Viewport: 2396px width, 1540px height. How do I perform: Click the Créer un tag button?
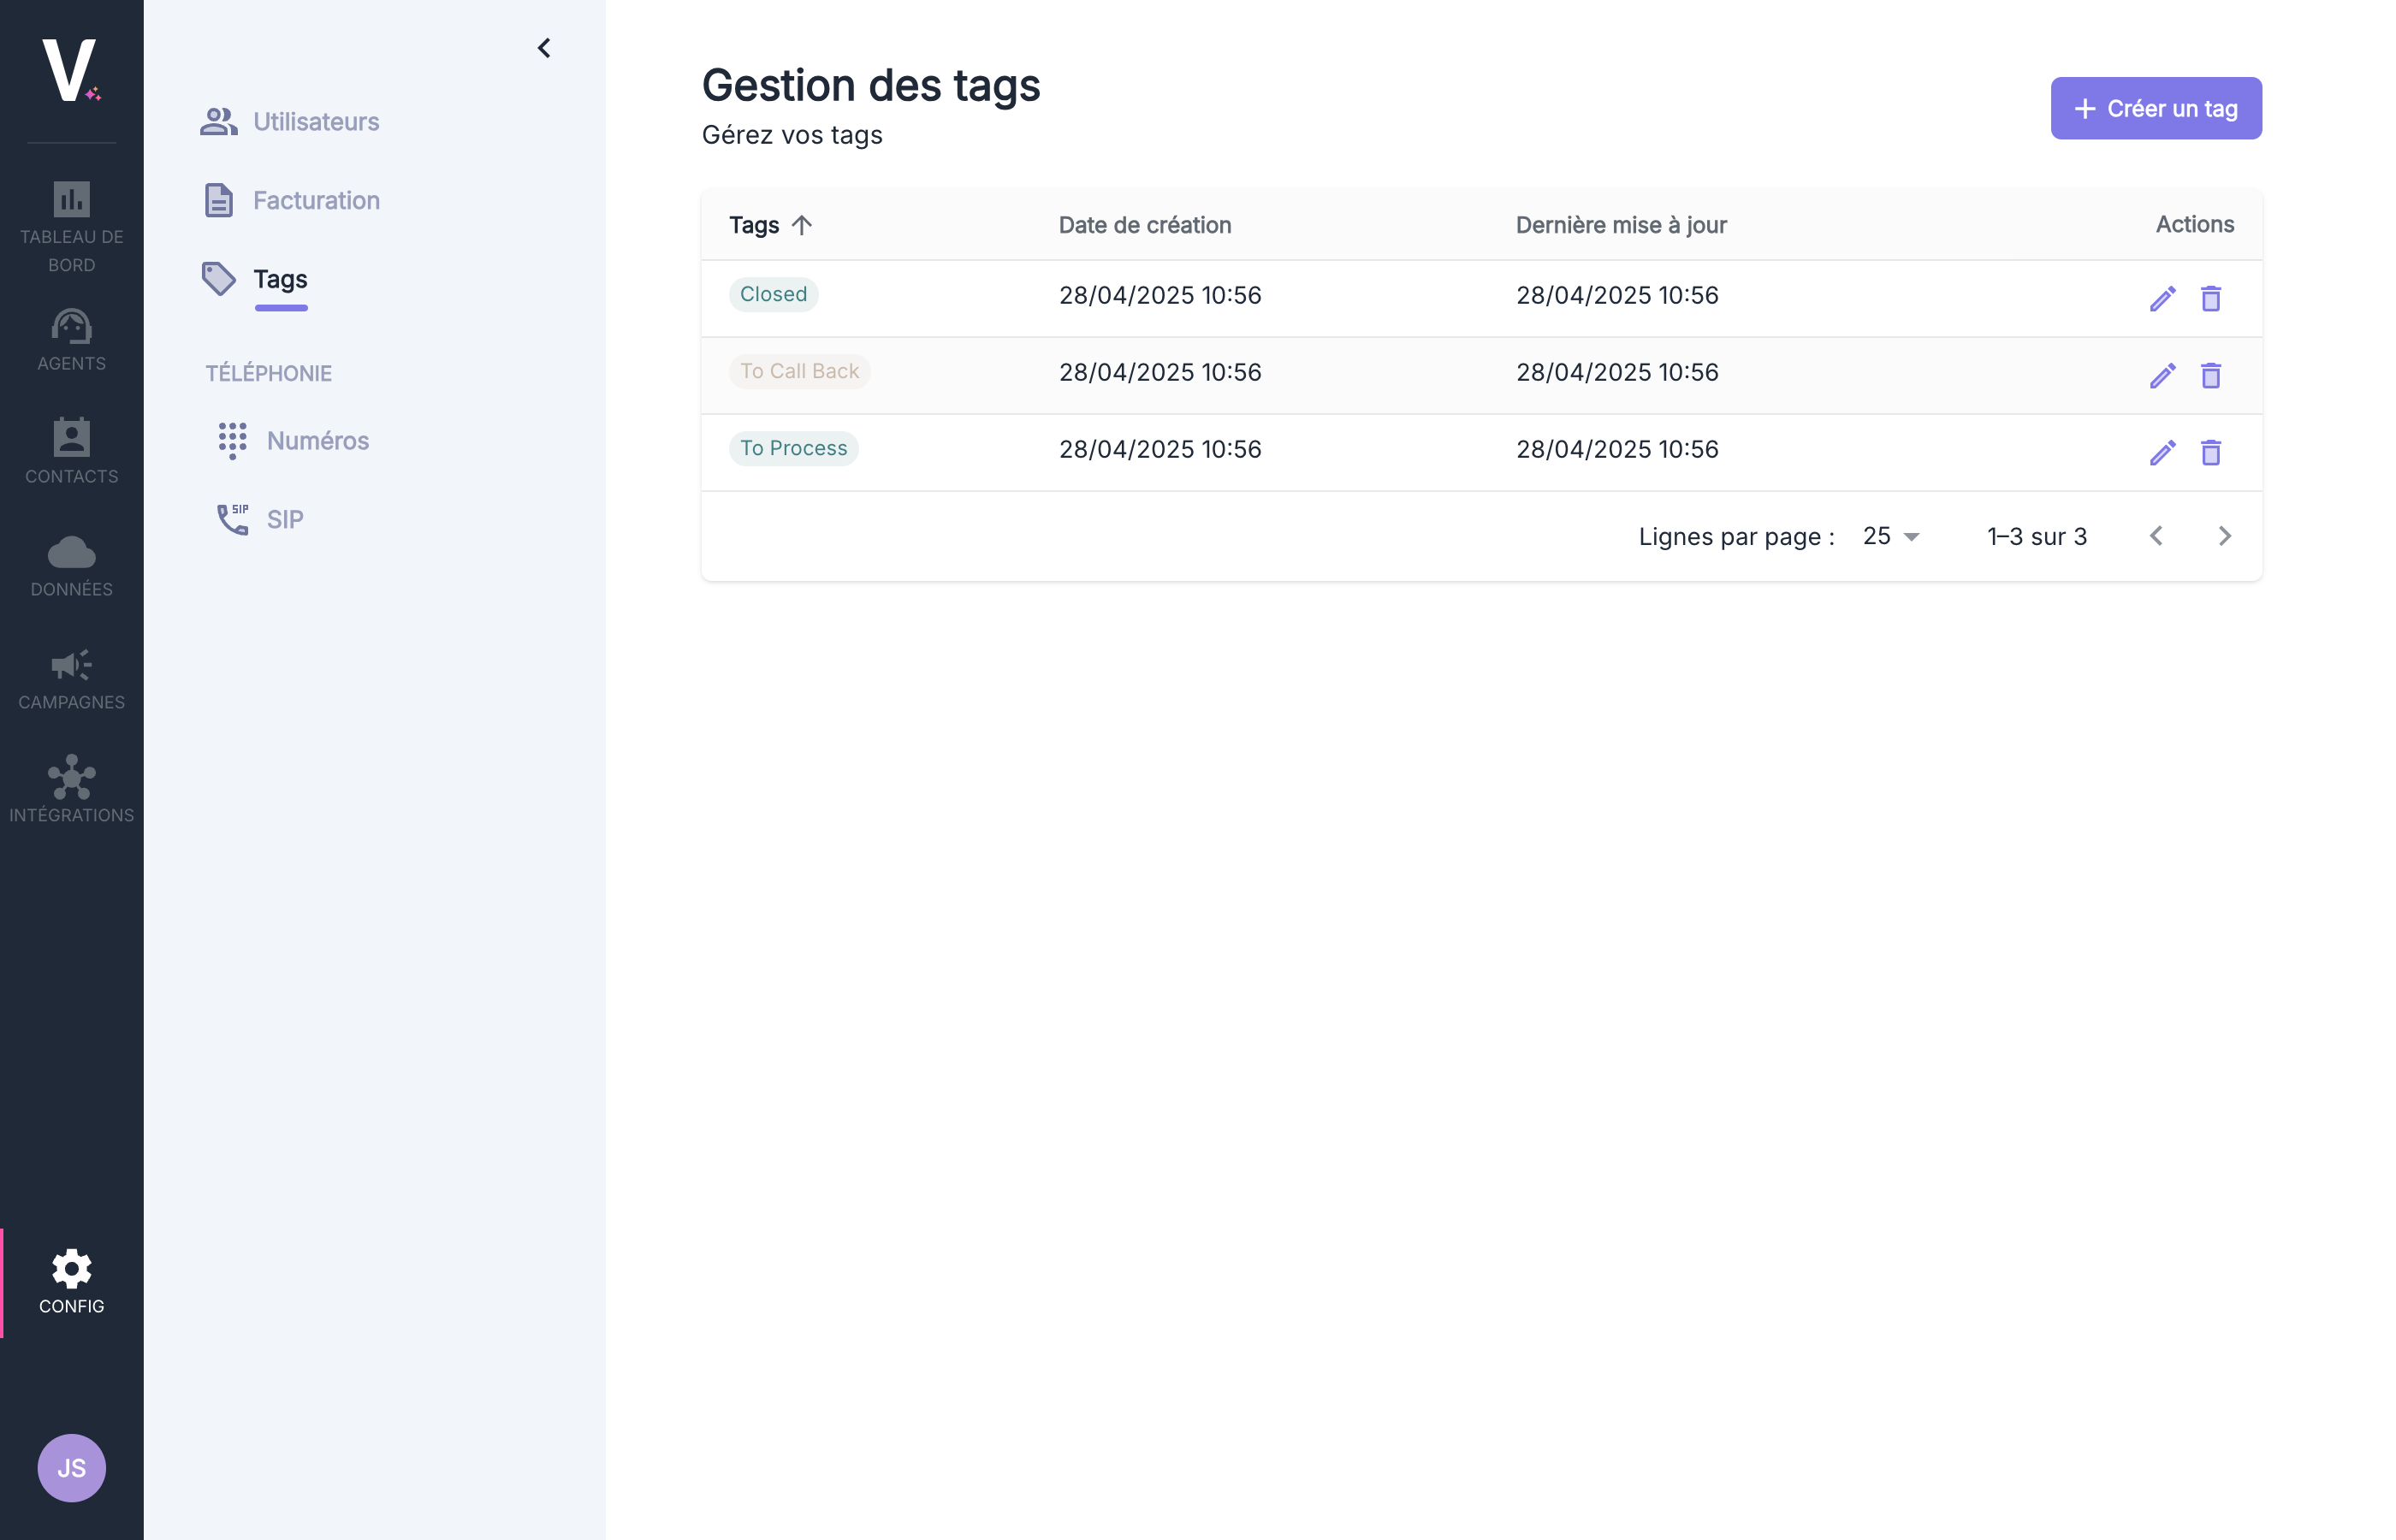point(2155,108)
